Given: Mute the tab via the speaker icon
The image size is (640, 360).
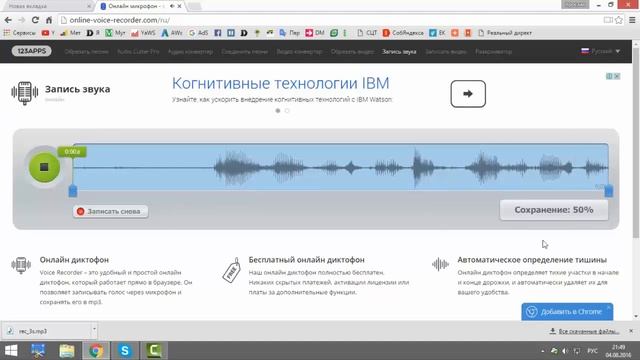Looking at the screenshot, I should [x=172, y=6].
